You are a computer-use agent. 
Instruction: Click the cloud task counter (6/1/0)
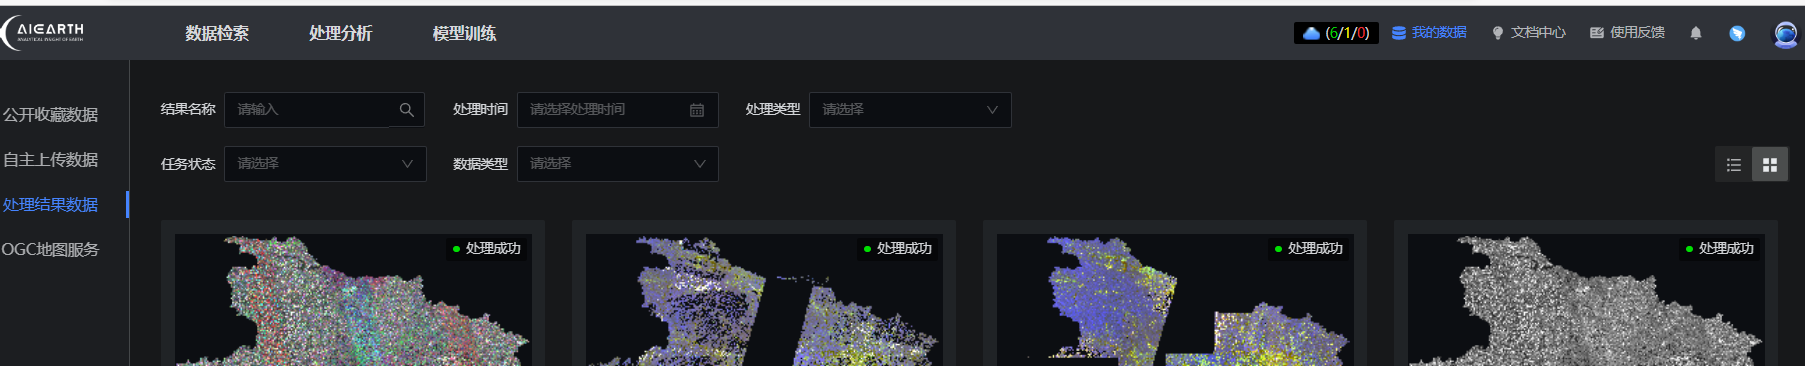pos(1336,33)
